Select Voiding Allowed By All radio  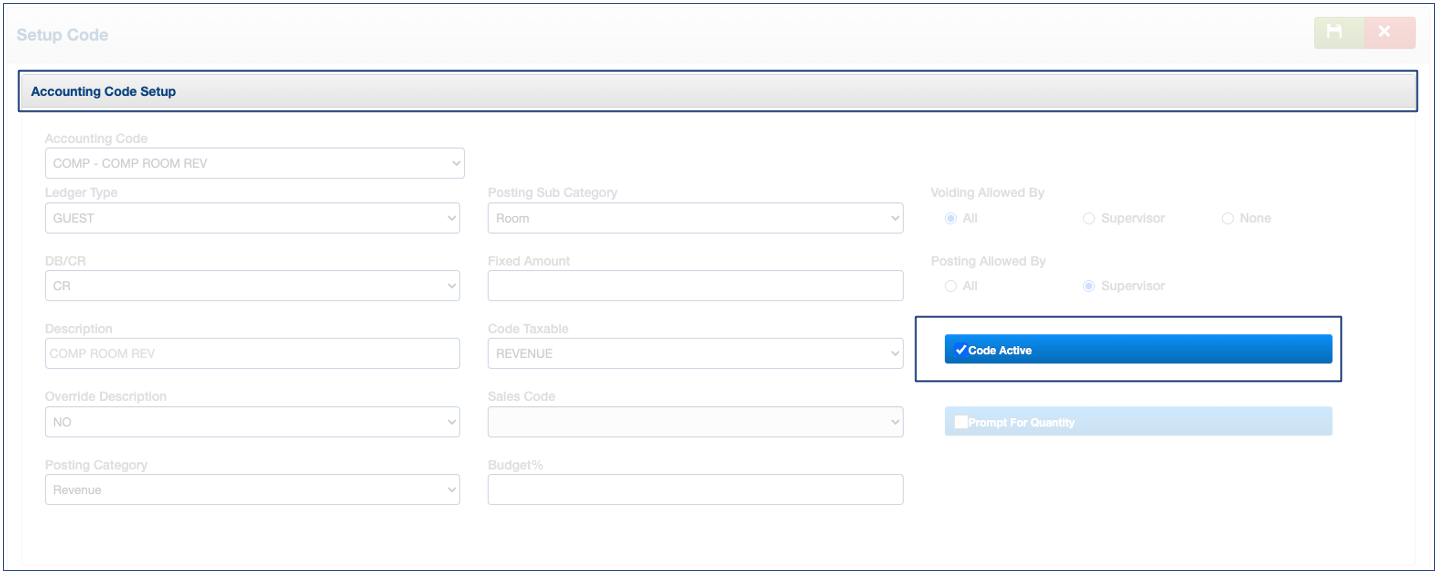(x=951, y=218)
